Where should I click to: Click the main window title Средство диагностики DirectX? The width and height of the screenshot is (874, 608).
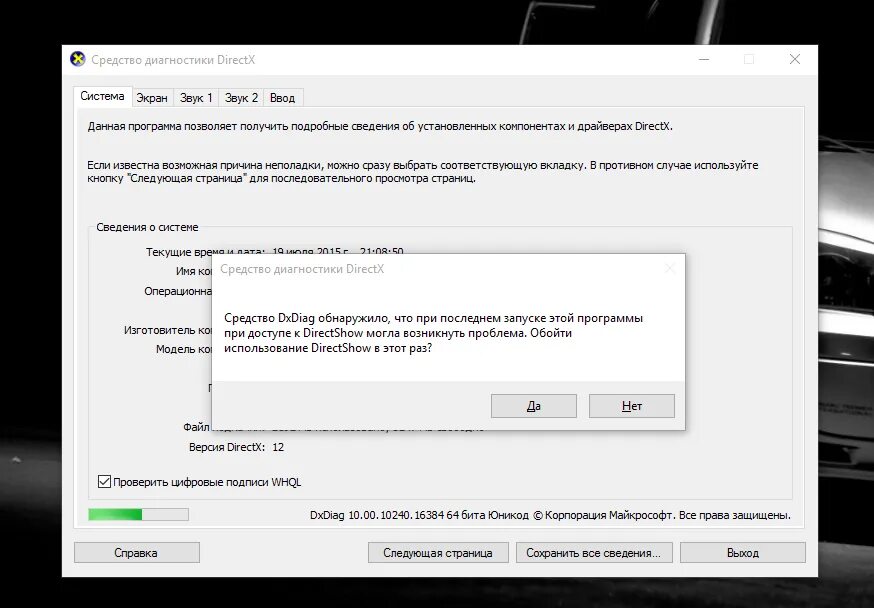click(x=173, y=60)
